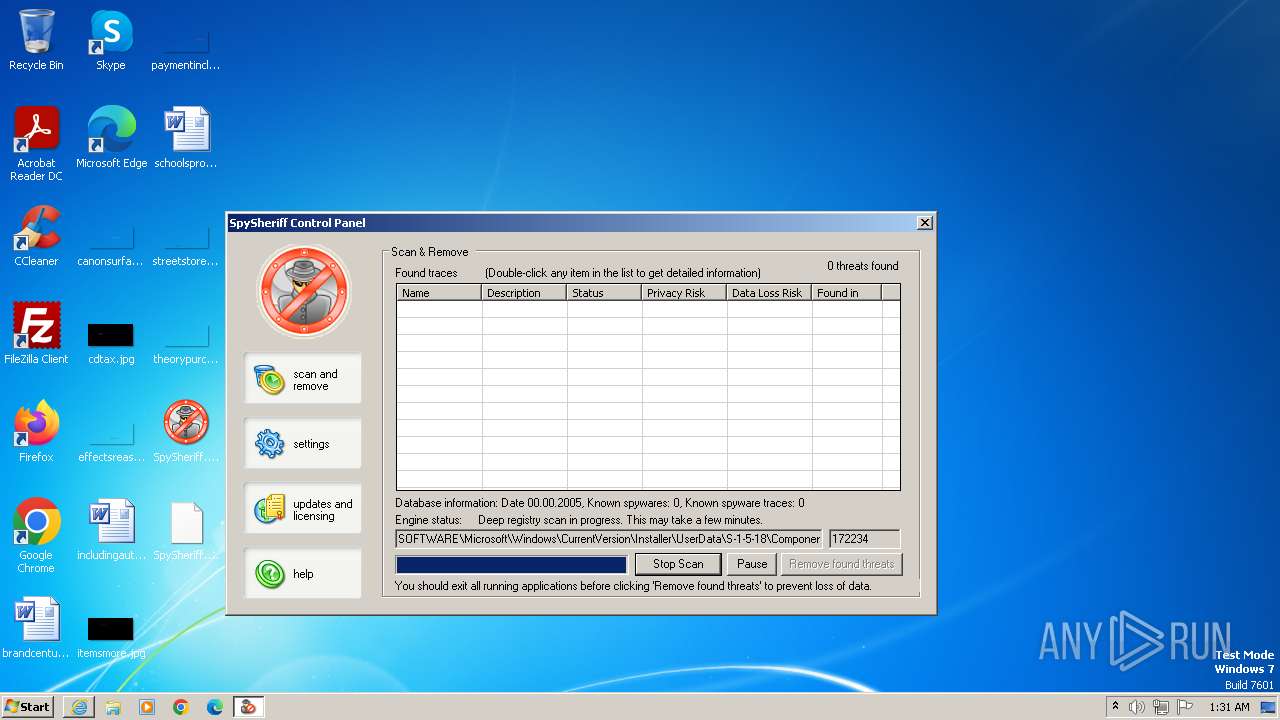This screenshot has height=720, width=1280.
Task: Click the Database information line
Action: [x=600, y=503]
